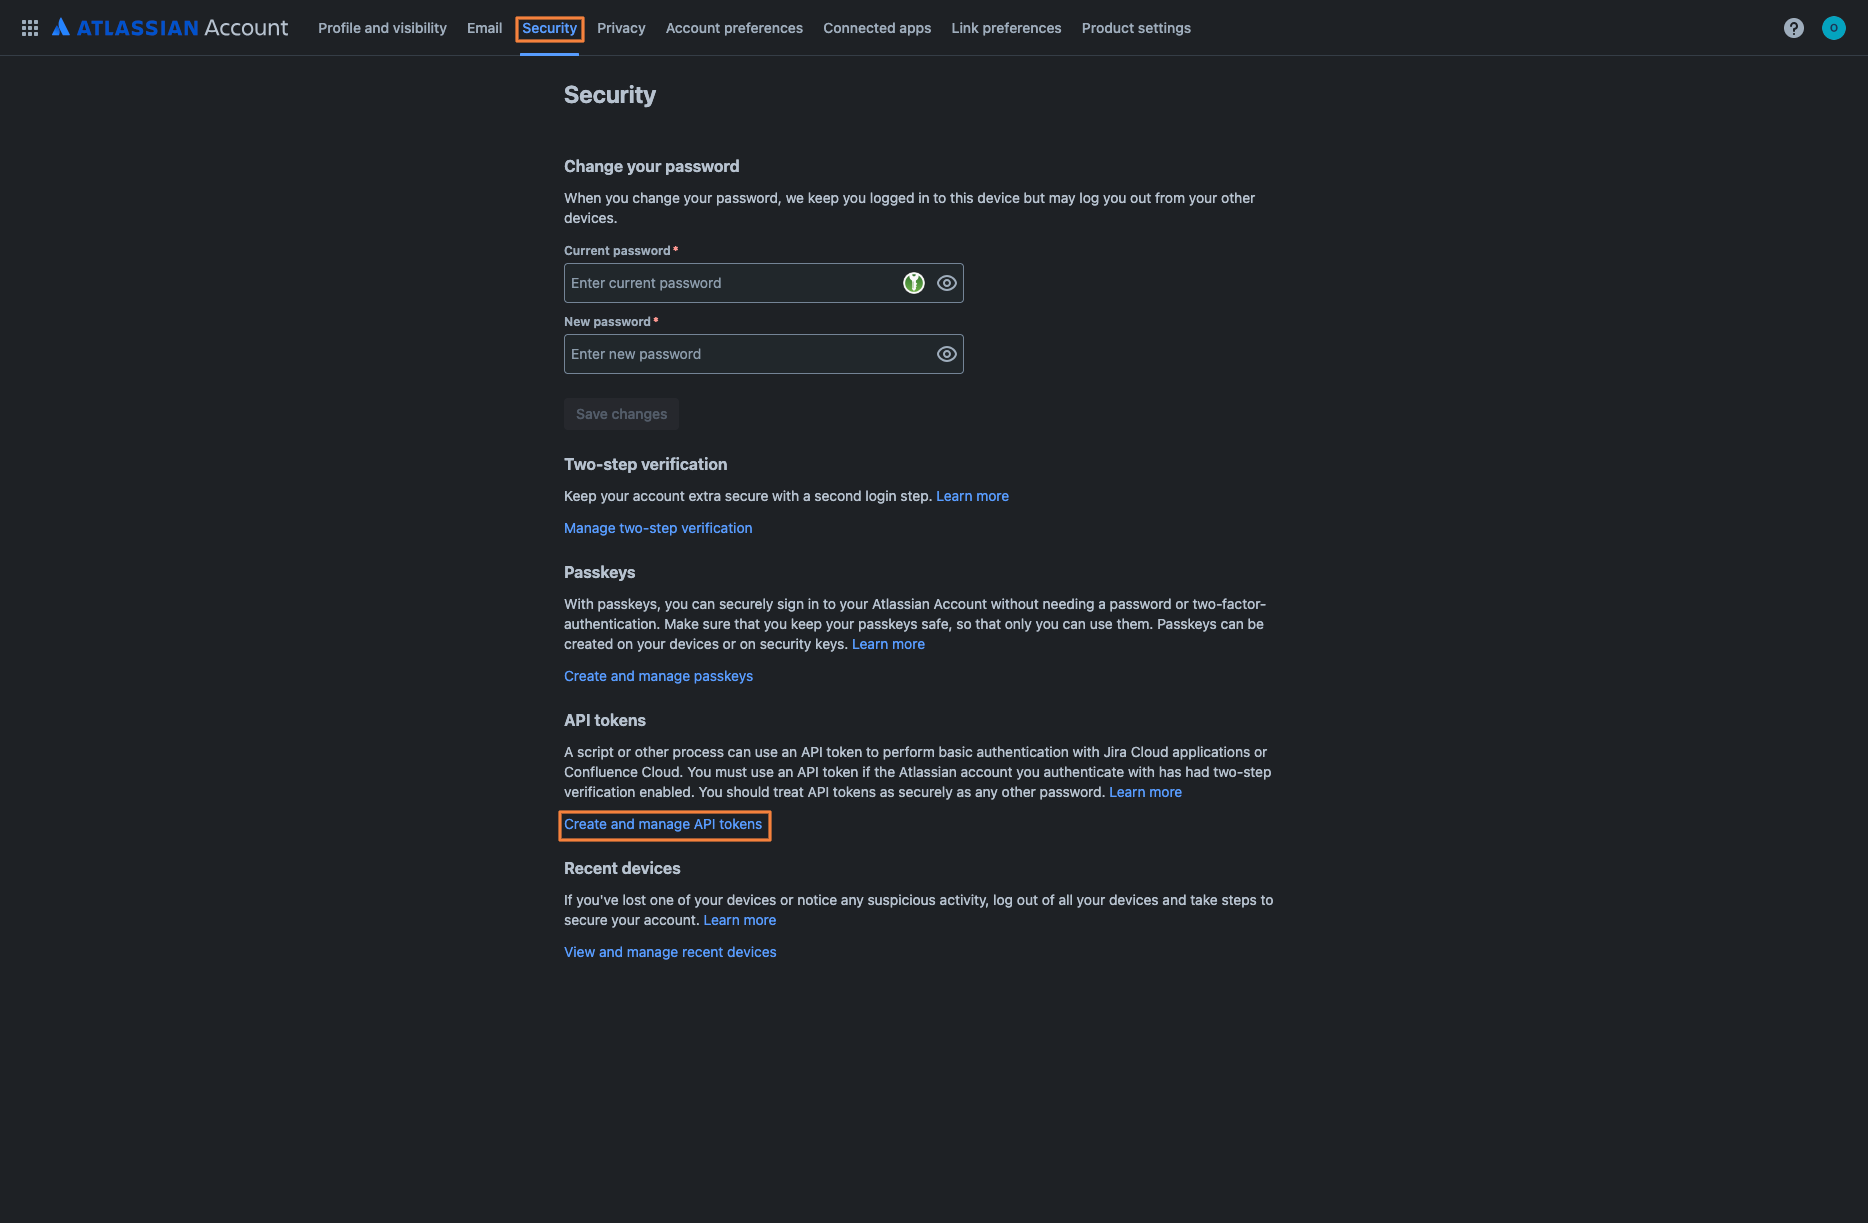
Task: Open Create and manage API tokens
Action: click(664, 824)
